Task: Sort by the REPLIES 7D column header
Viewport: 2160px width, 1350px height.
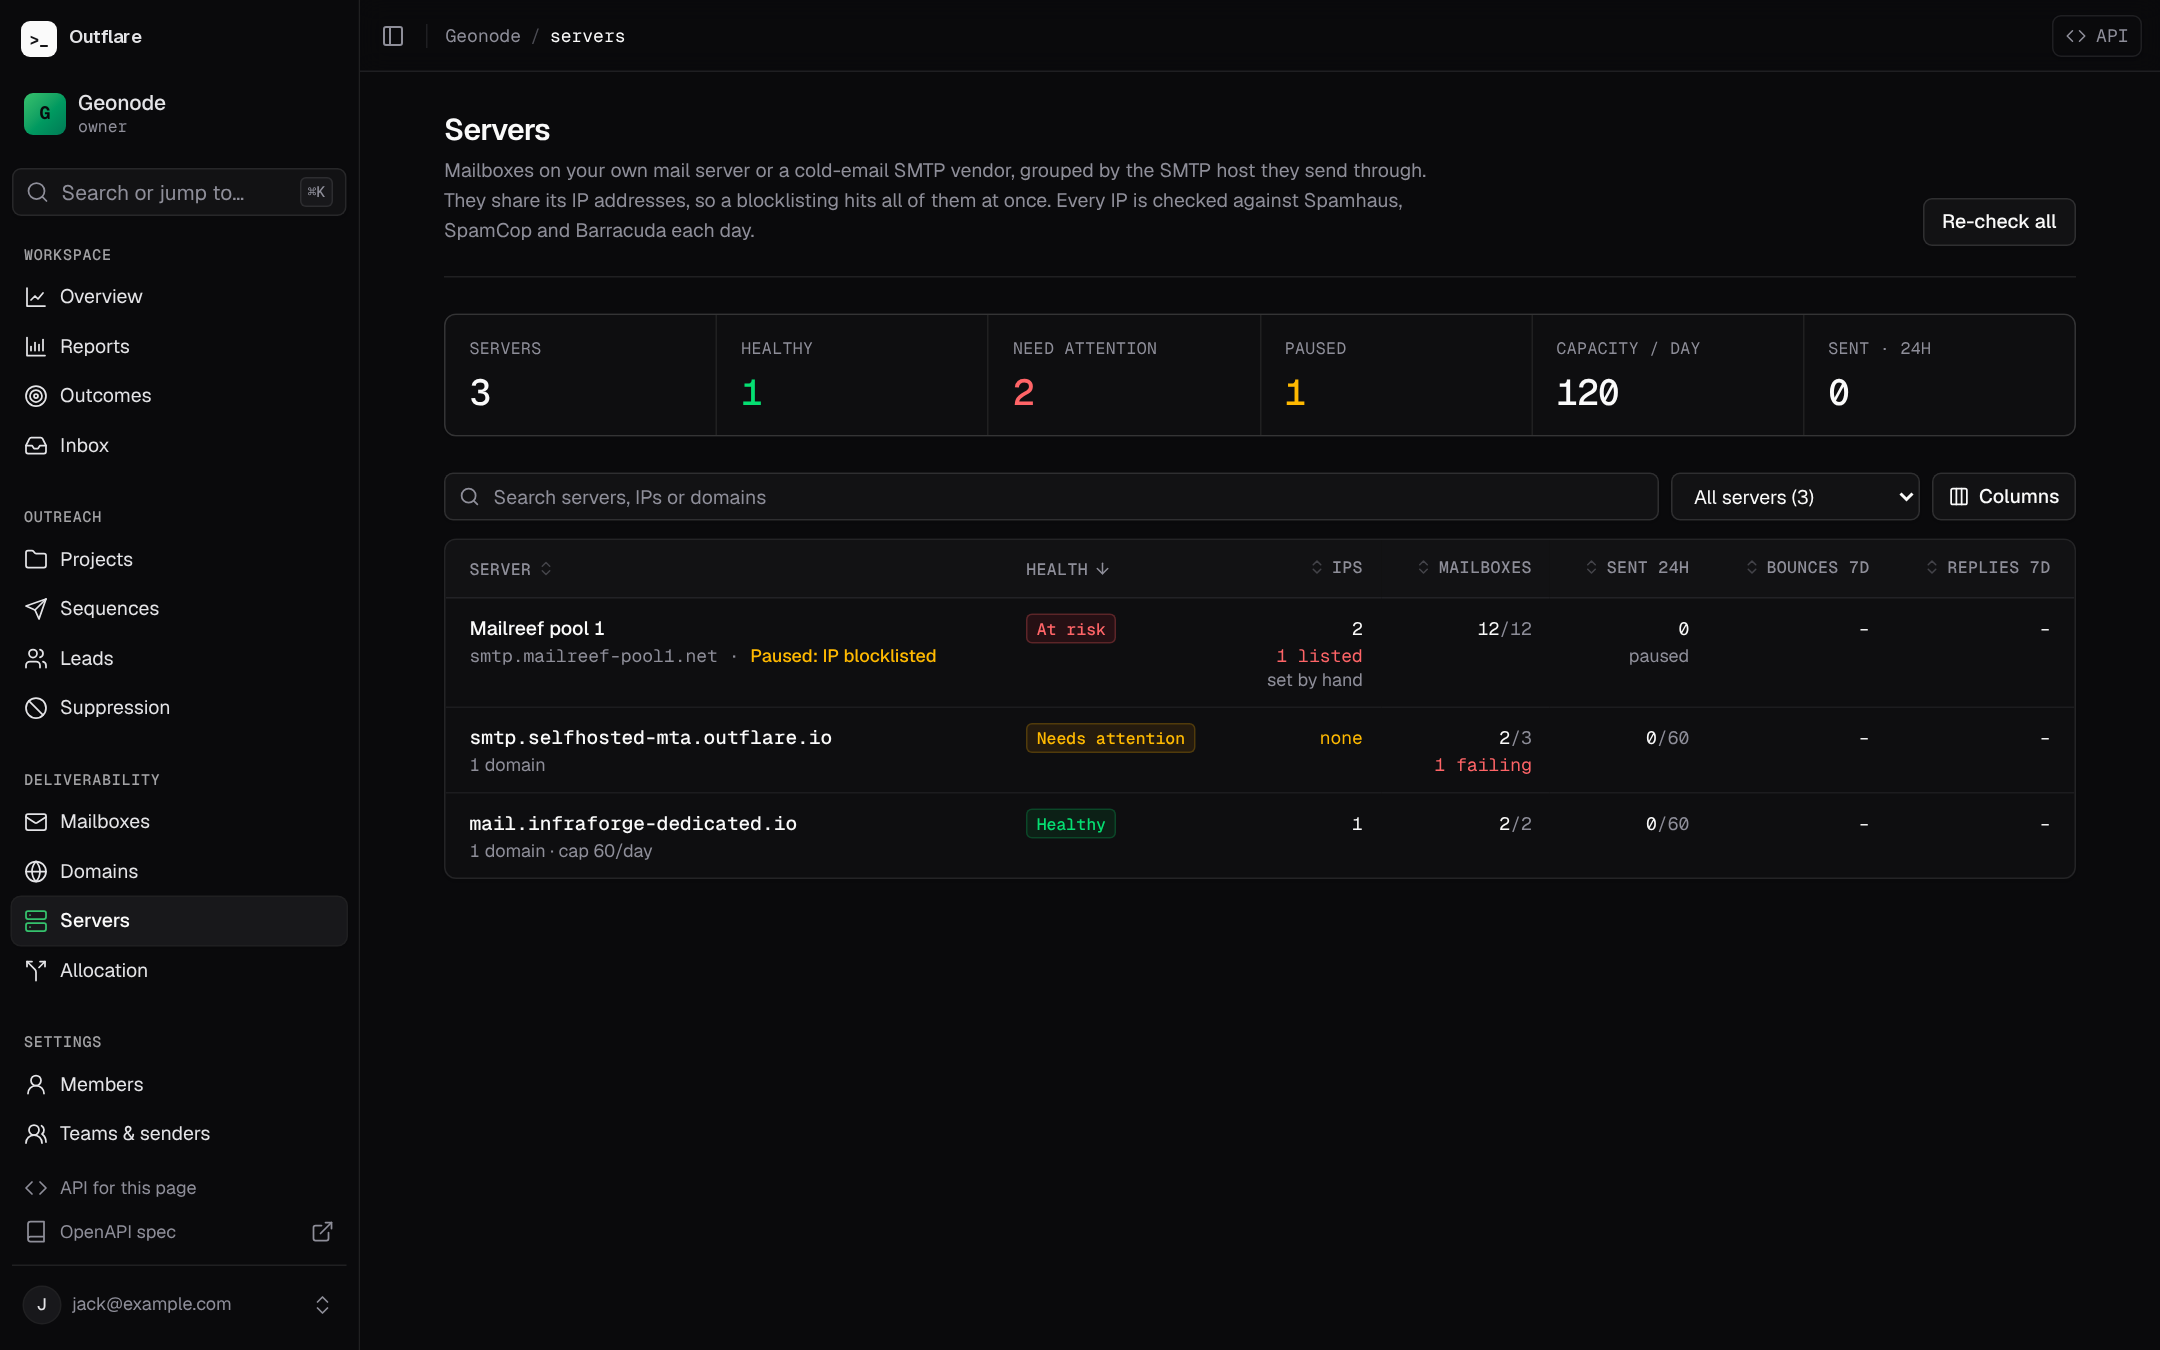Action: [1988, 567]
